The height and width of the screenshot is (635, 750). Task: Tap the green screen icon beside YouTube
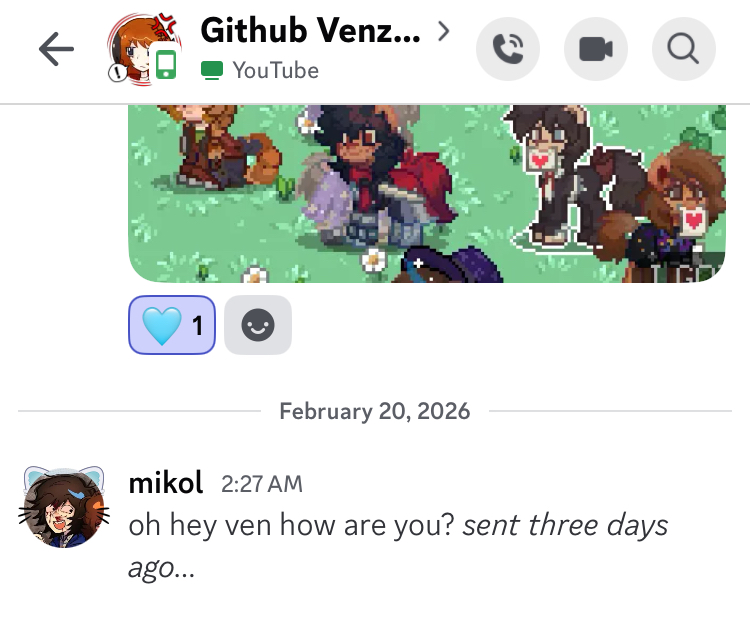211,71
